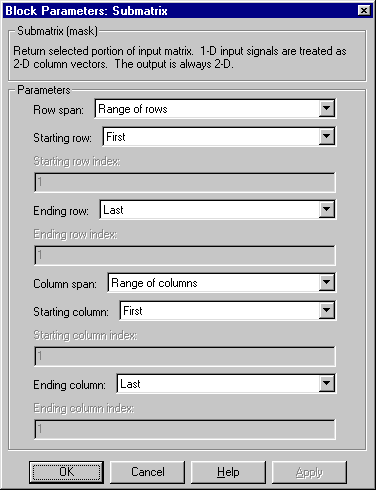
Task: Click the Ending column index field
Action: coord(185,429)
